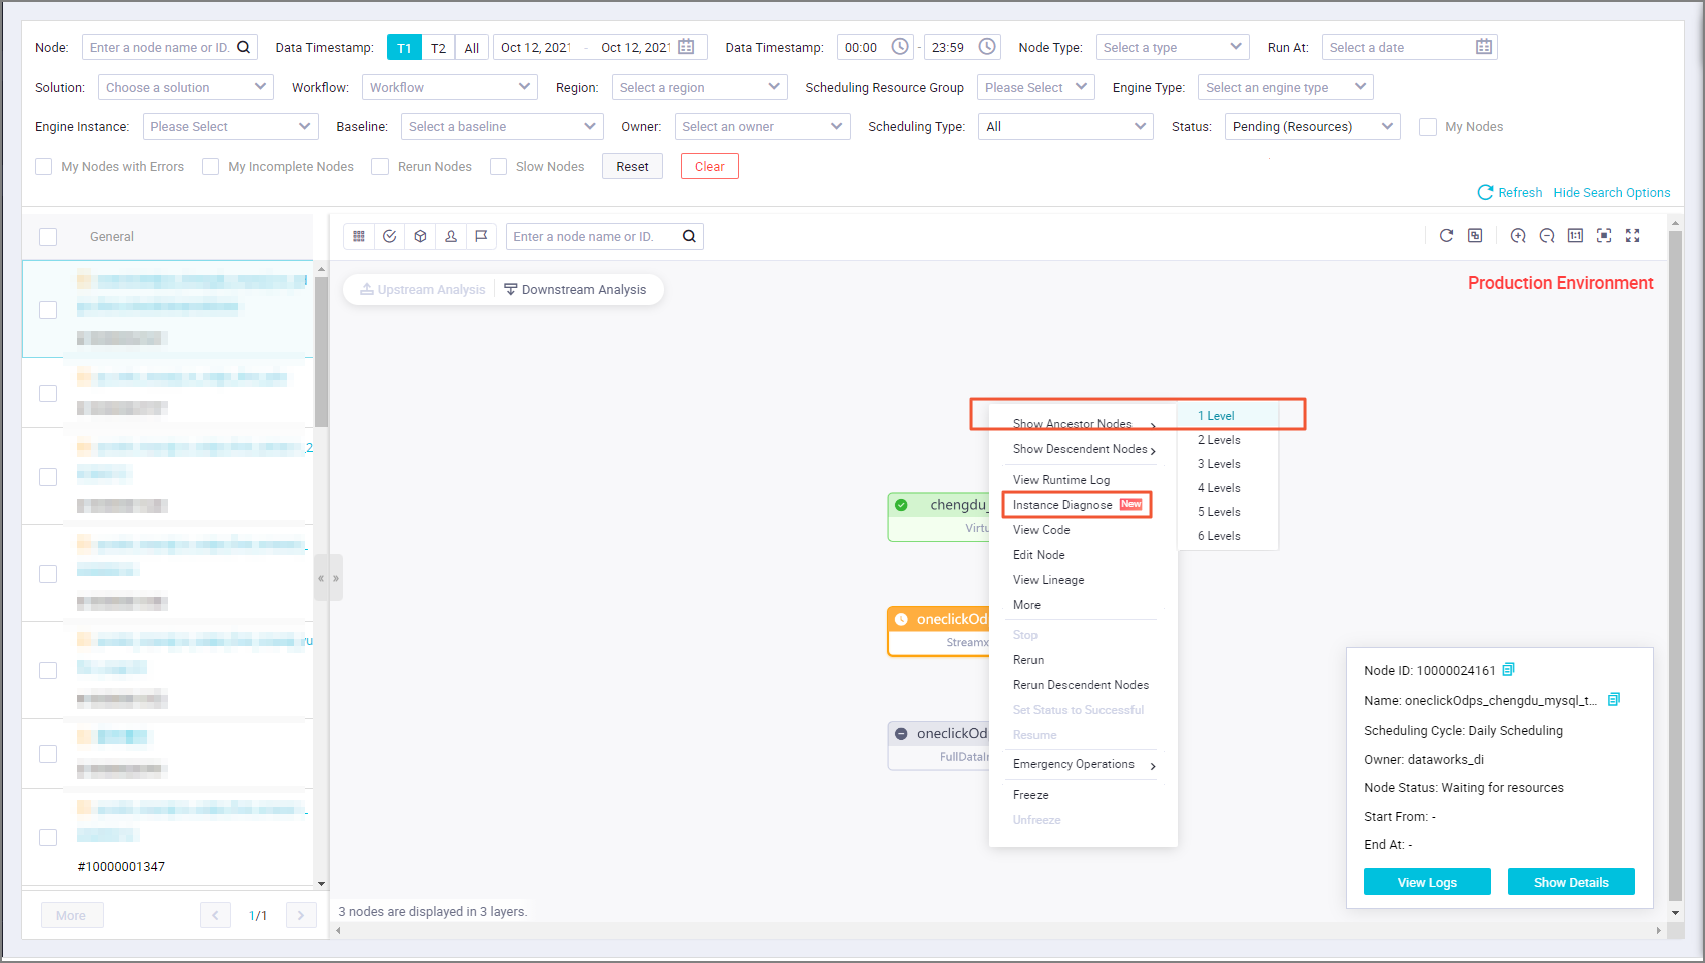Check the checkbox for instance #10000001347
The image size is (1705, 963).
[48, 837]
